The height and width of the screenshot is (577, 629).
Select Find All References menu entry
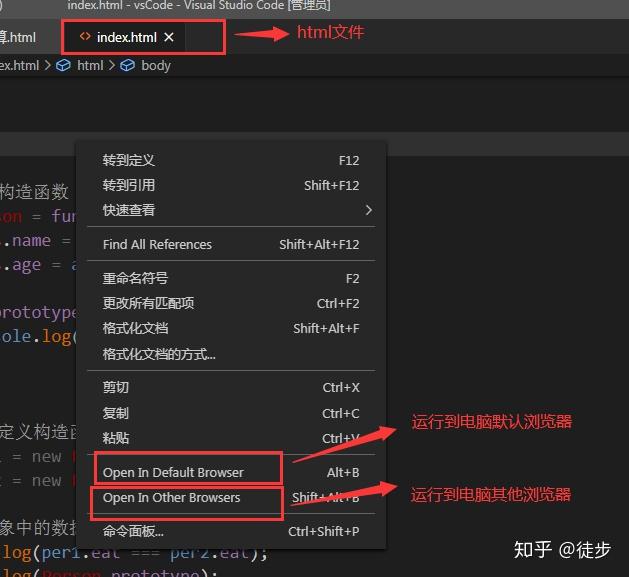(x=231, y=244)
